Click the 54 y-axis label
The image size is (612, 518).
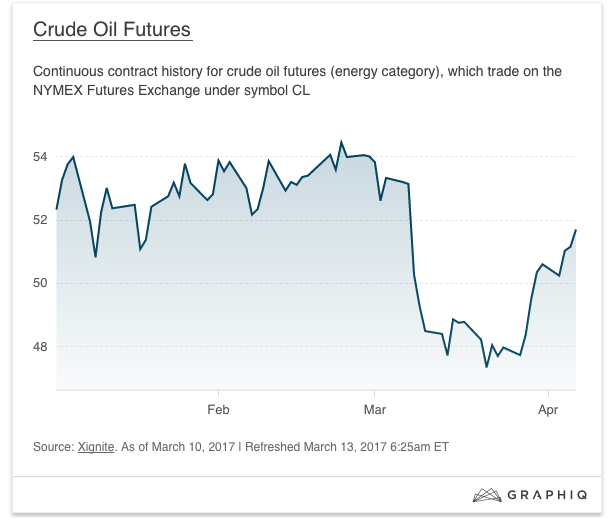(40, 156)
